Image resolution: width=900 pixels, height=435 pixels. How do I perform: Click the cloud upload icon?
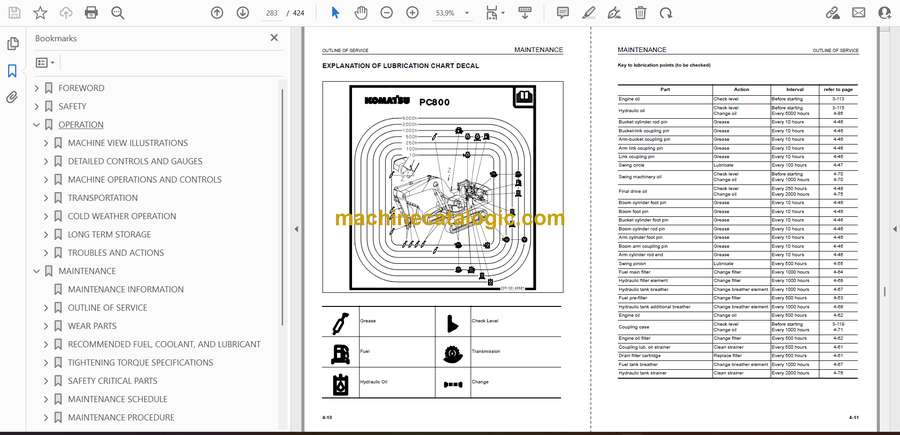click(x=66, y=13)
